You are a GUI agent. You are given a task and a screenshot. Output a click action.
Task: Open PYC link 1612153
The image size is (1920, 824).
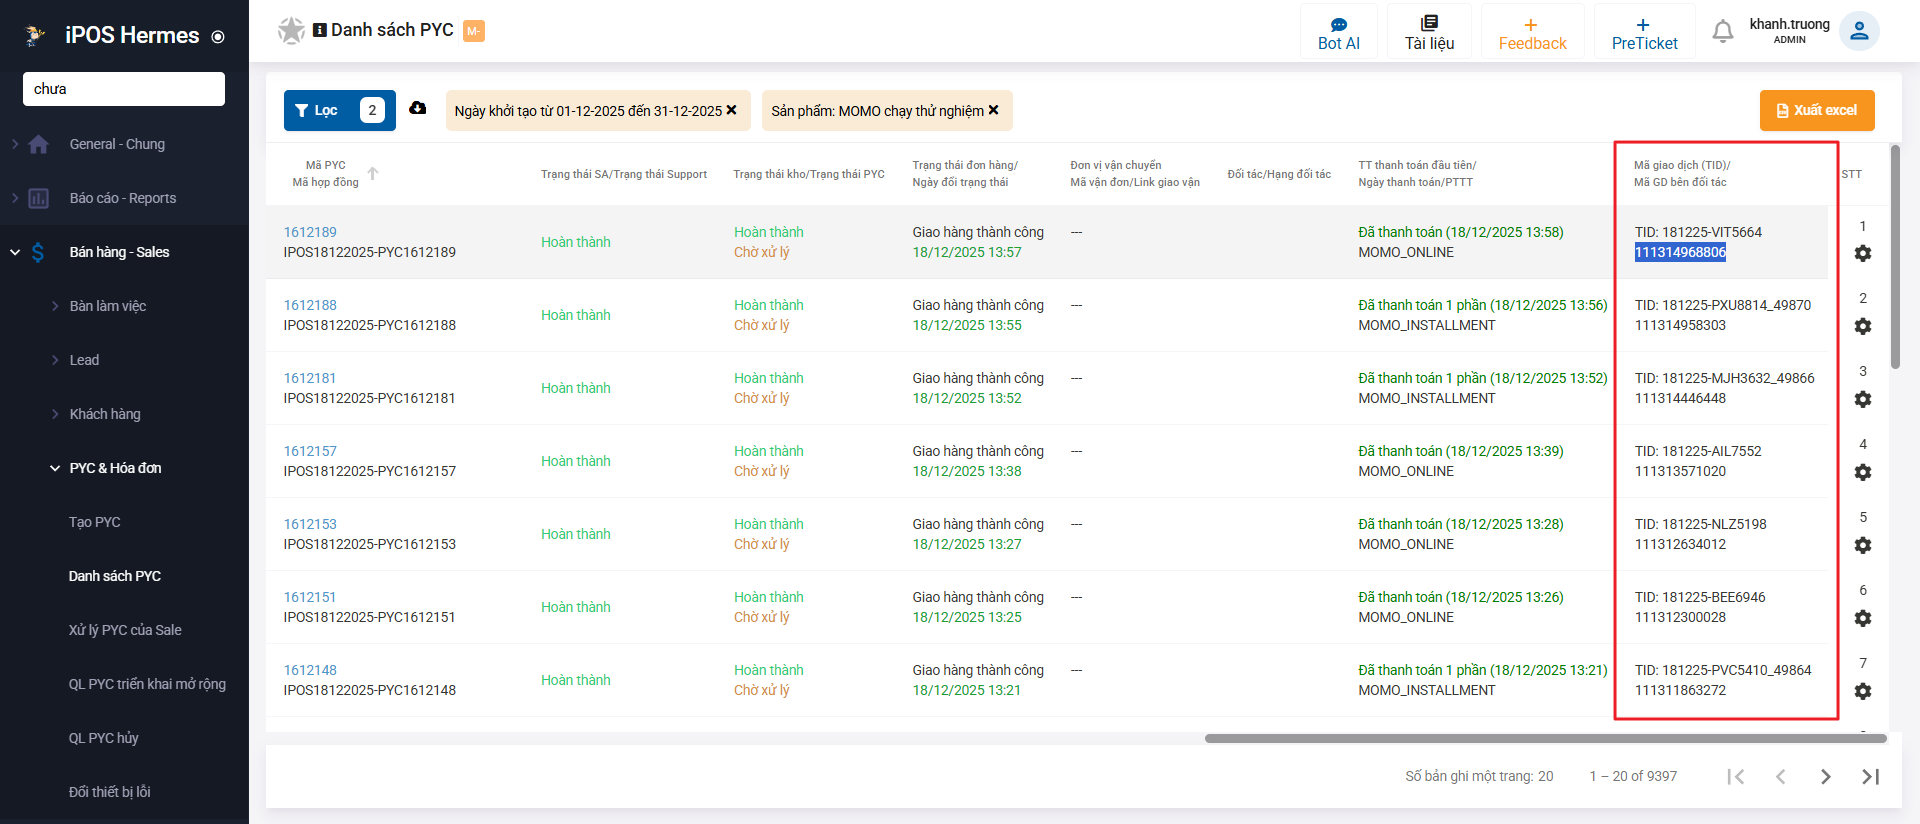310,524
